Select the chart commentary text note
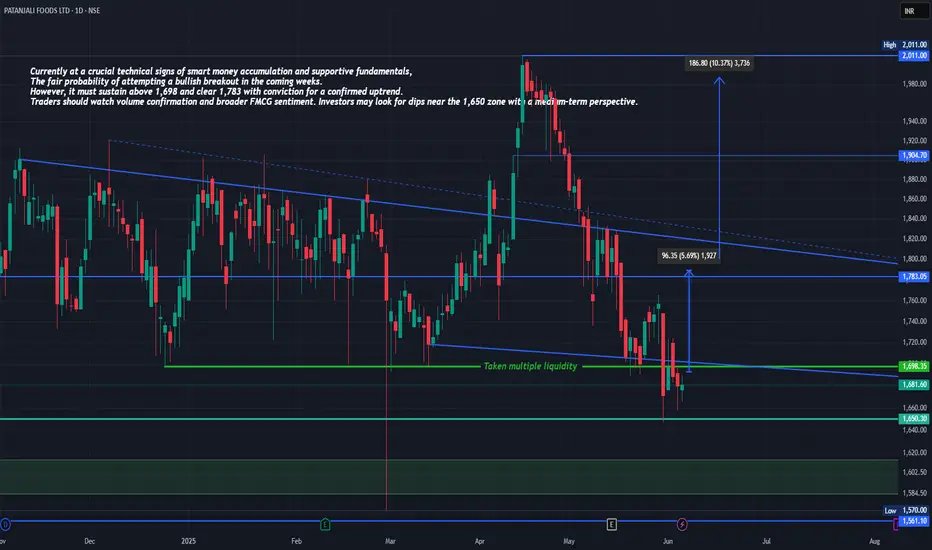Viewport: 932px width, 550px height. click(x=334, y=86)
